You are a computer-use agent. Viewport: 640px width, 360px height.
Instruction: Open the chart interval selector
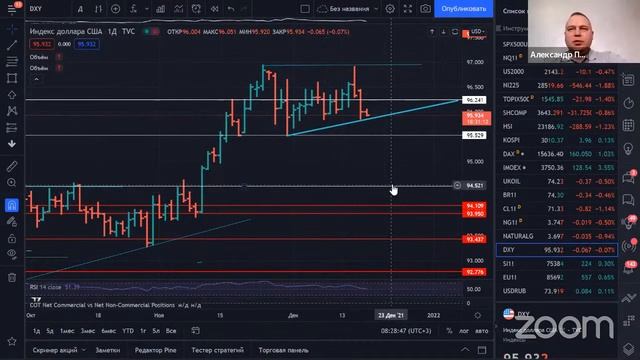80,9
